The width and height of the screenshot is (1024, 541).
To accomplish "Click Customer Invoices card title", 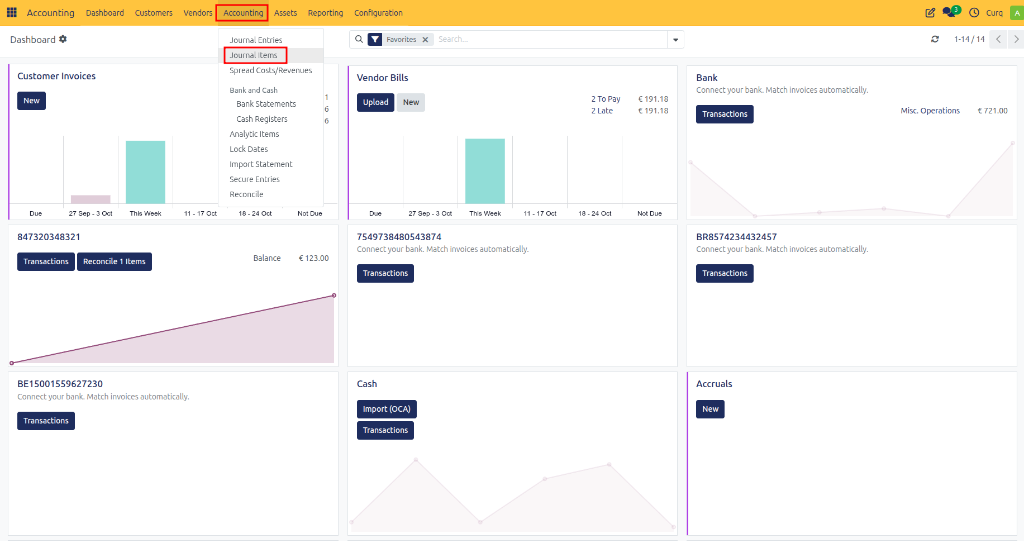I will [x=56, y=76].
